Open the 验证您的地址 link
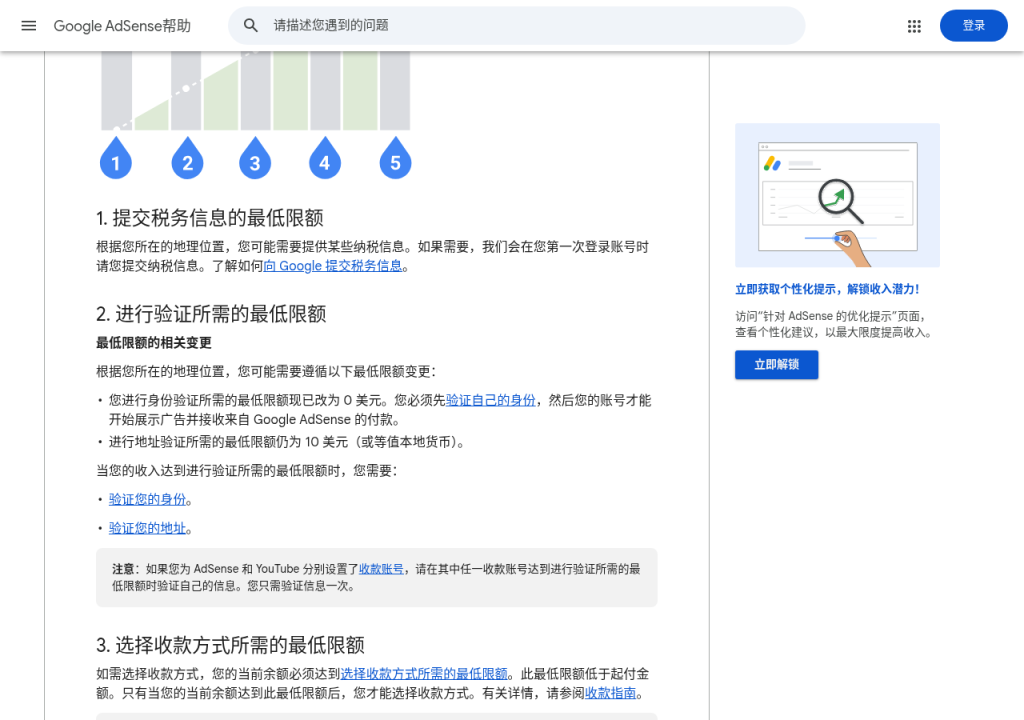Viewport: 1024px width, 720px height. coord(148,528)
